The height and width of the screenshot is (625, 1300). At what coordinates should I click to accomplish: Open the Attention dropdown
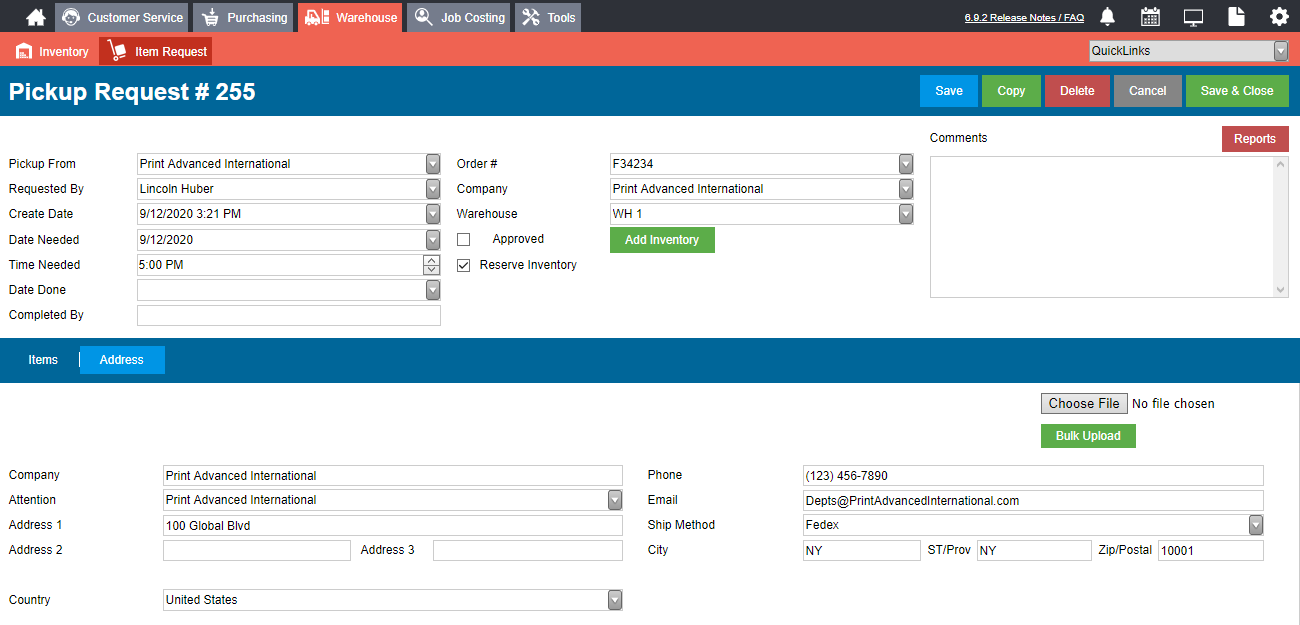pyautogui.click(x=615, y=500)
